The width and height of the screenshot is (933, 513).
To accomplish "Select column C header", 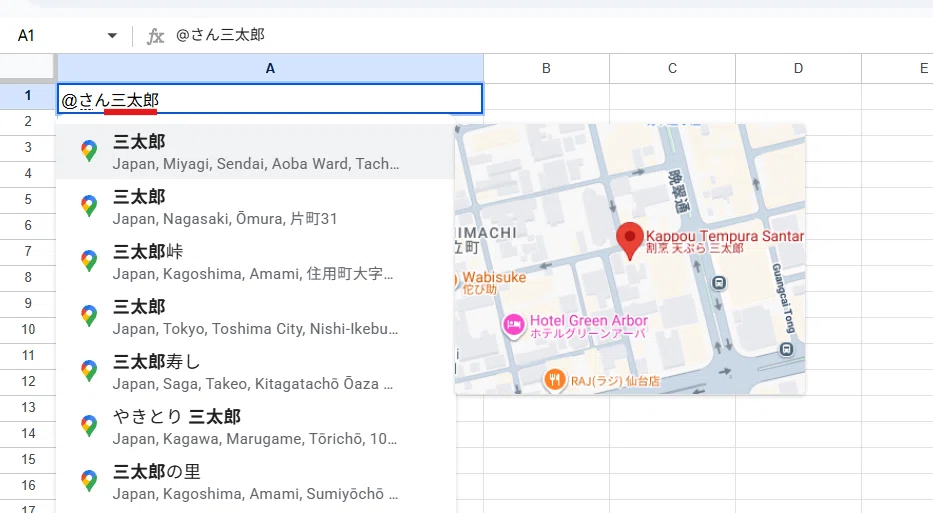I will tap(672, 68).
